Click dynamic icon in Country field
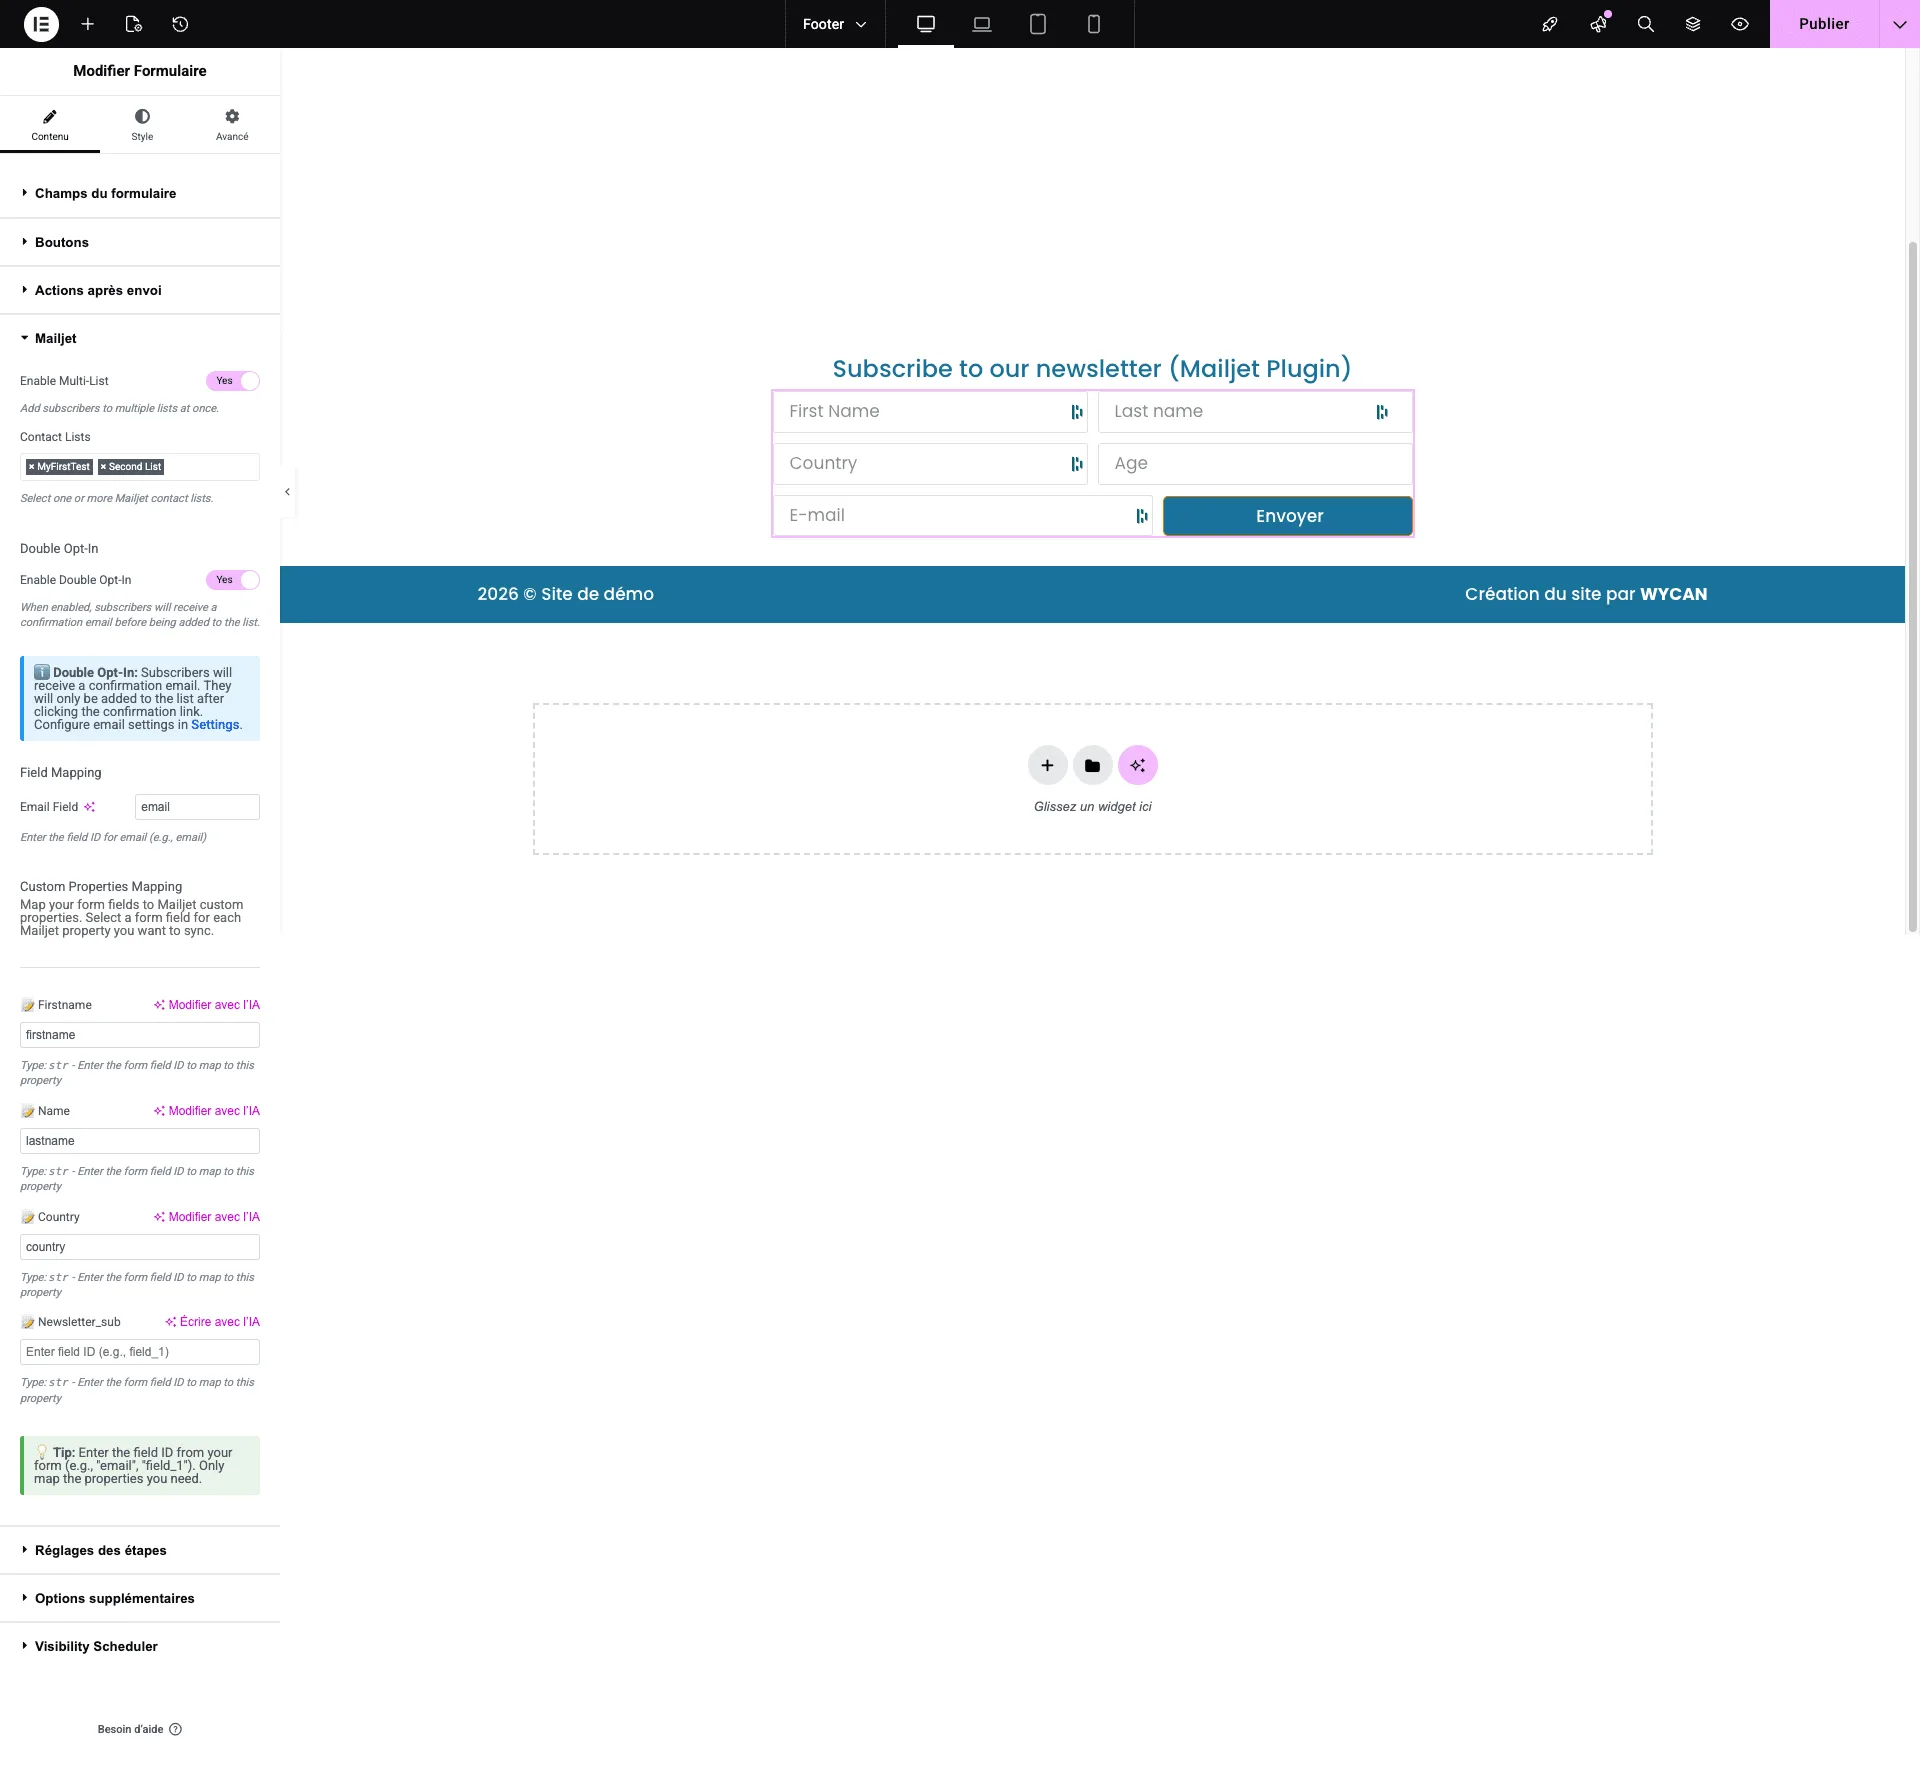The width and height of the screenshot is (1920, 1791). pyautogui.click(x=1077, y=464)
